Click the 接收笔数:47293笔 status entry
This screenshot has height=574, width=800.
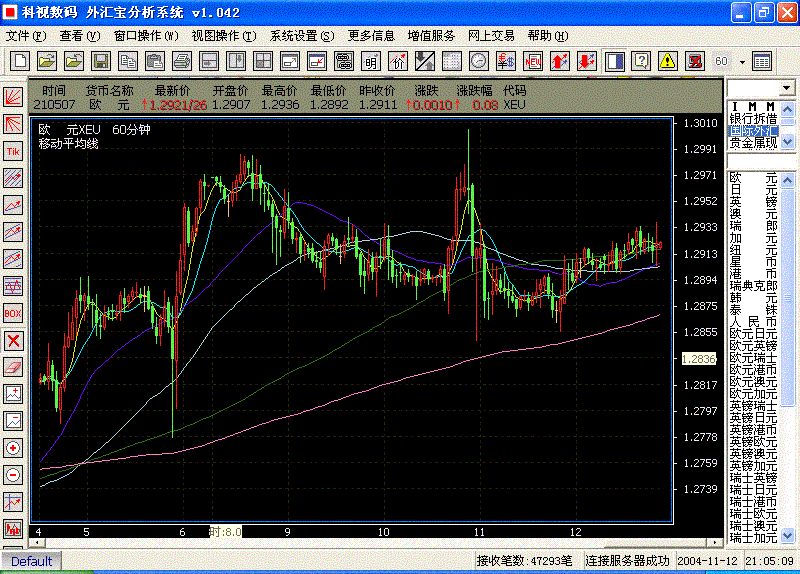[x=524, y=561]
